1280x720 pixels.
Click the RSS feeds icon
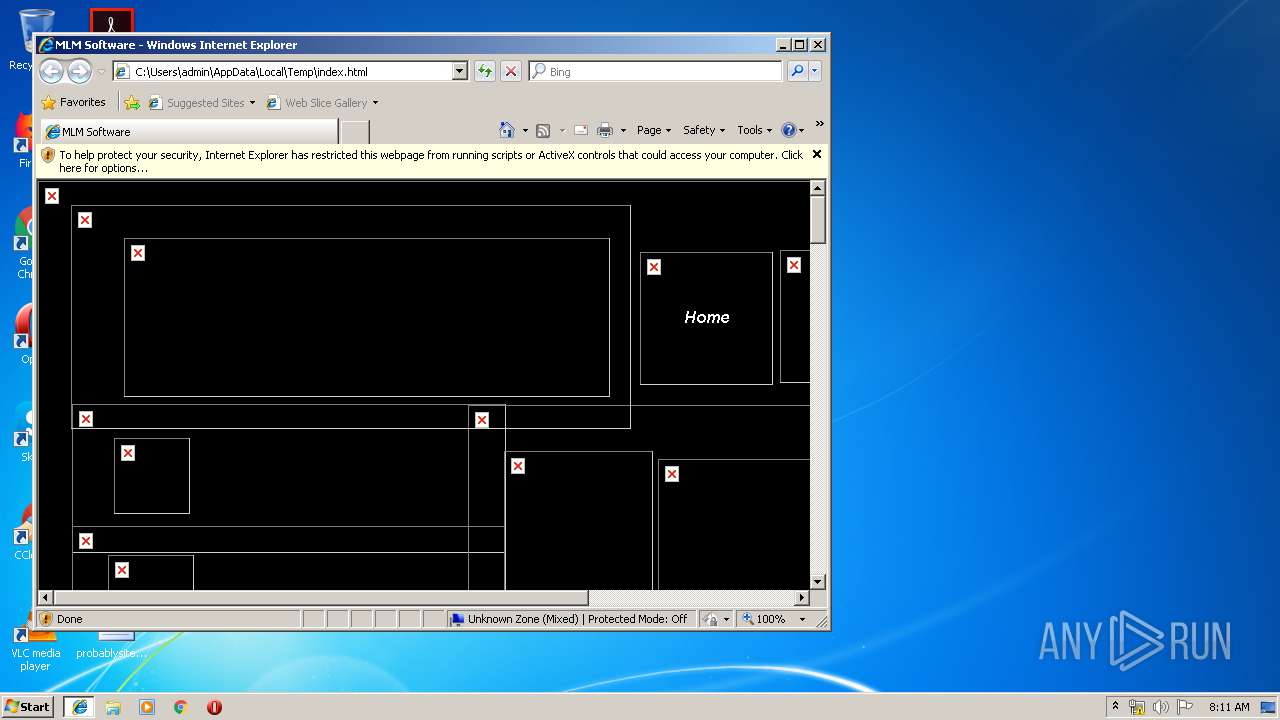click(x=543, y=130)
